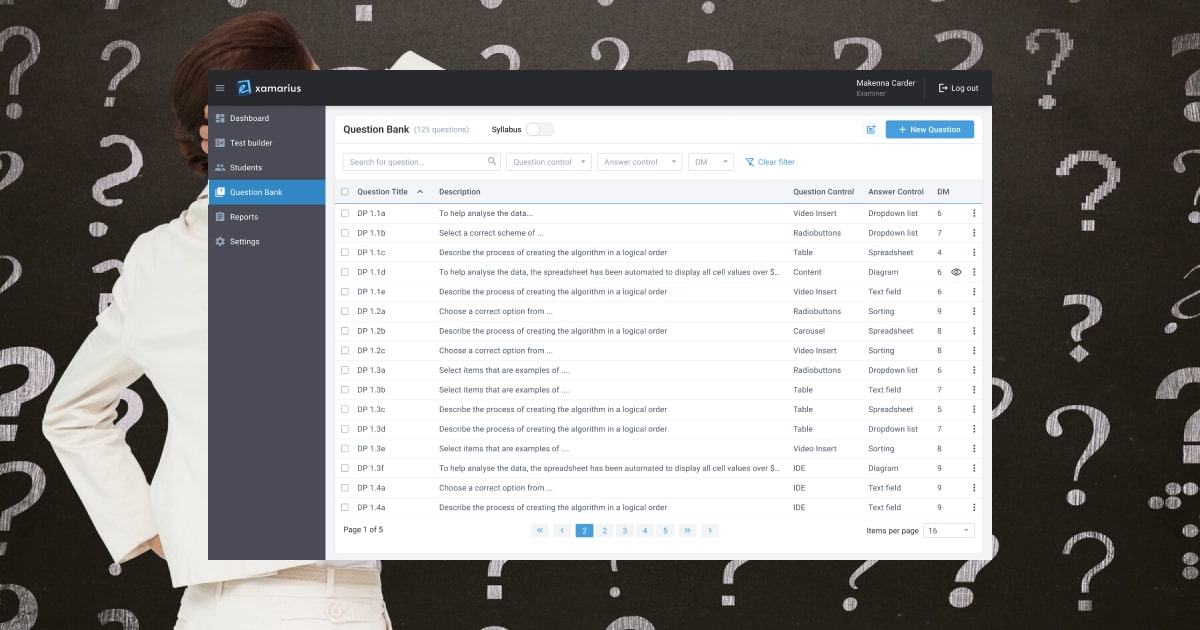Toggle the Syllabus switch on
The height and width of the screenshot is (630, 1200).
point(538,129)
